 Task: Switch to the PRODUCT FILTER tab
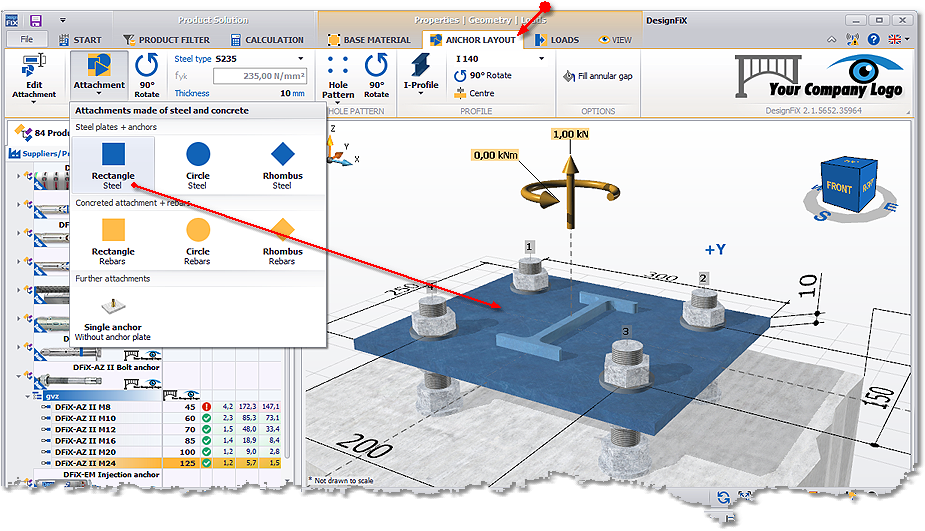point(166,40)
